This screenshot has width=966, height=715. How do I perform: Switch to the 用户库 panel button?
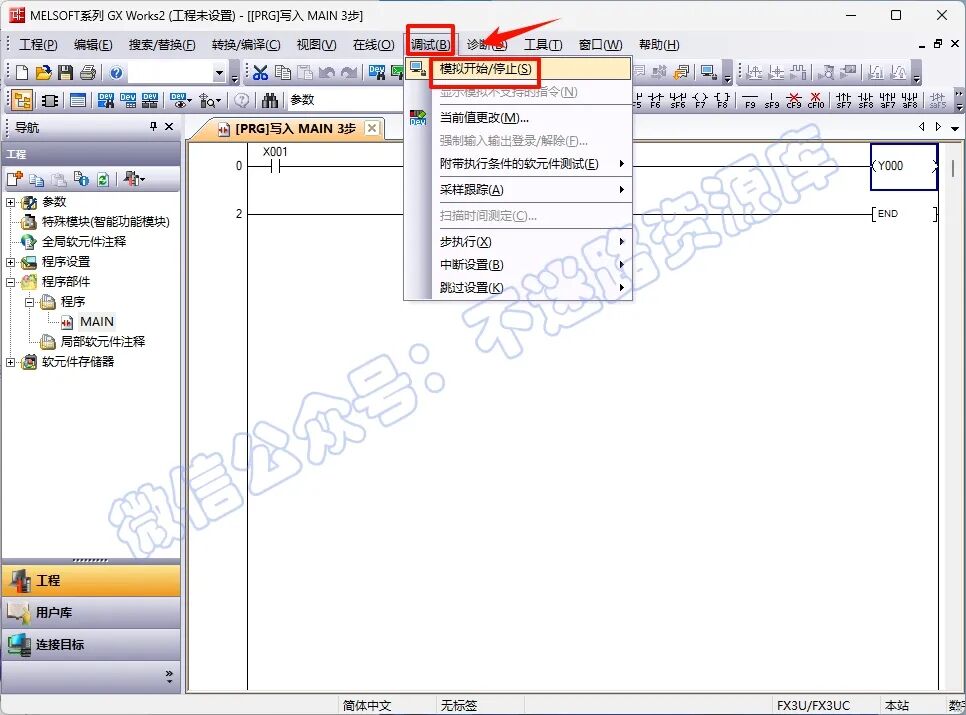click(x=91, y=613)
